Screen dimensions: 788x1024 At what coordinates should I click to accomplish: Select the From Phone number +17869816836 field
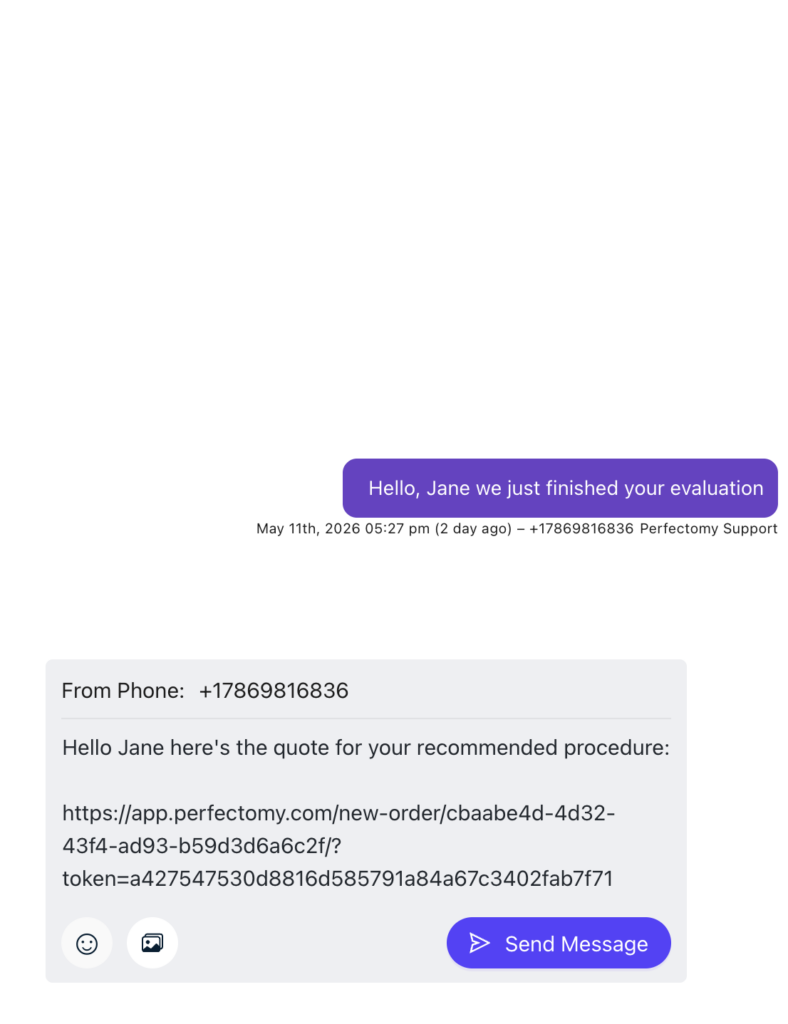coord(274,690)
